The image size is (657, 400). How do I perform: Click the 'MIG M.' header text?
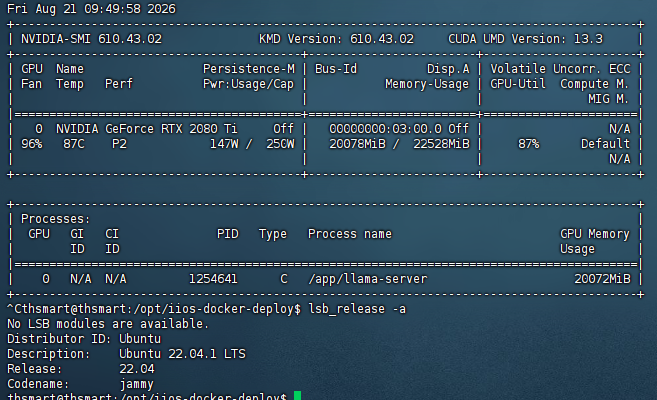pos(608,99)
